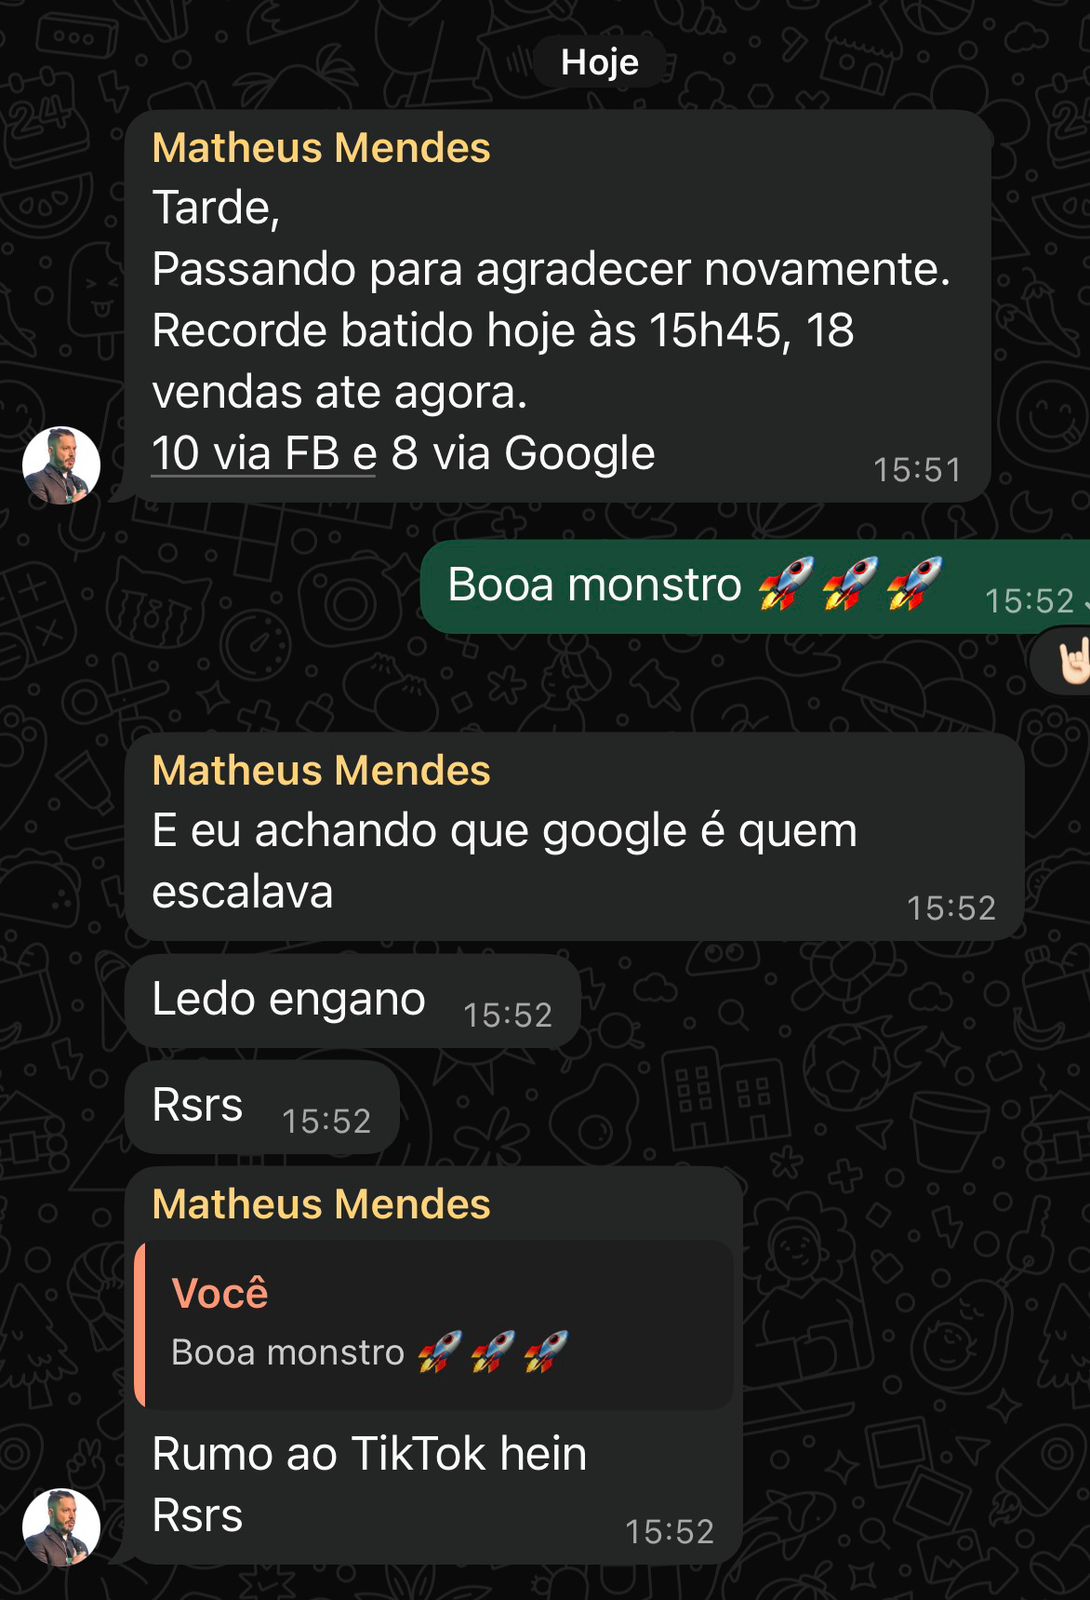Viewport: 1090px width, 1600px height.
Task: Tap Matheus Mendes name above the quoted reply
Action: 321,1204
